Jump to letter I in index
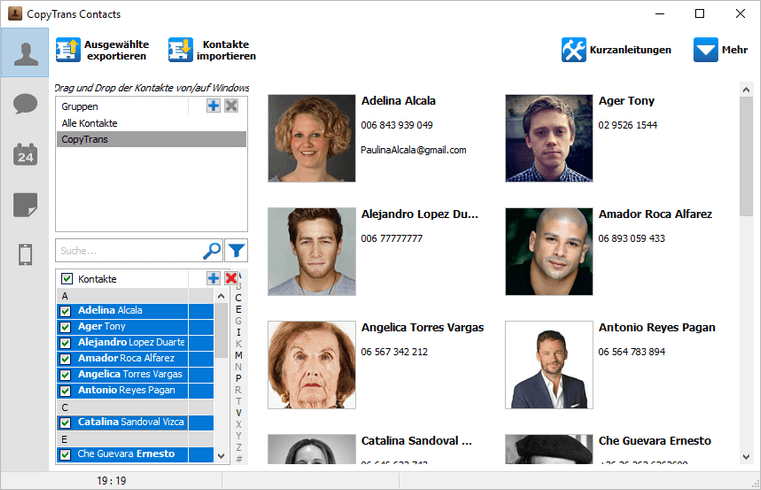Viewport: 761px width, 490px height. [x=238, y=332]
